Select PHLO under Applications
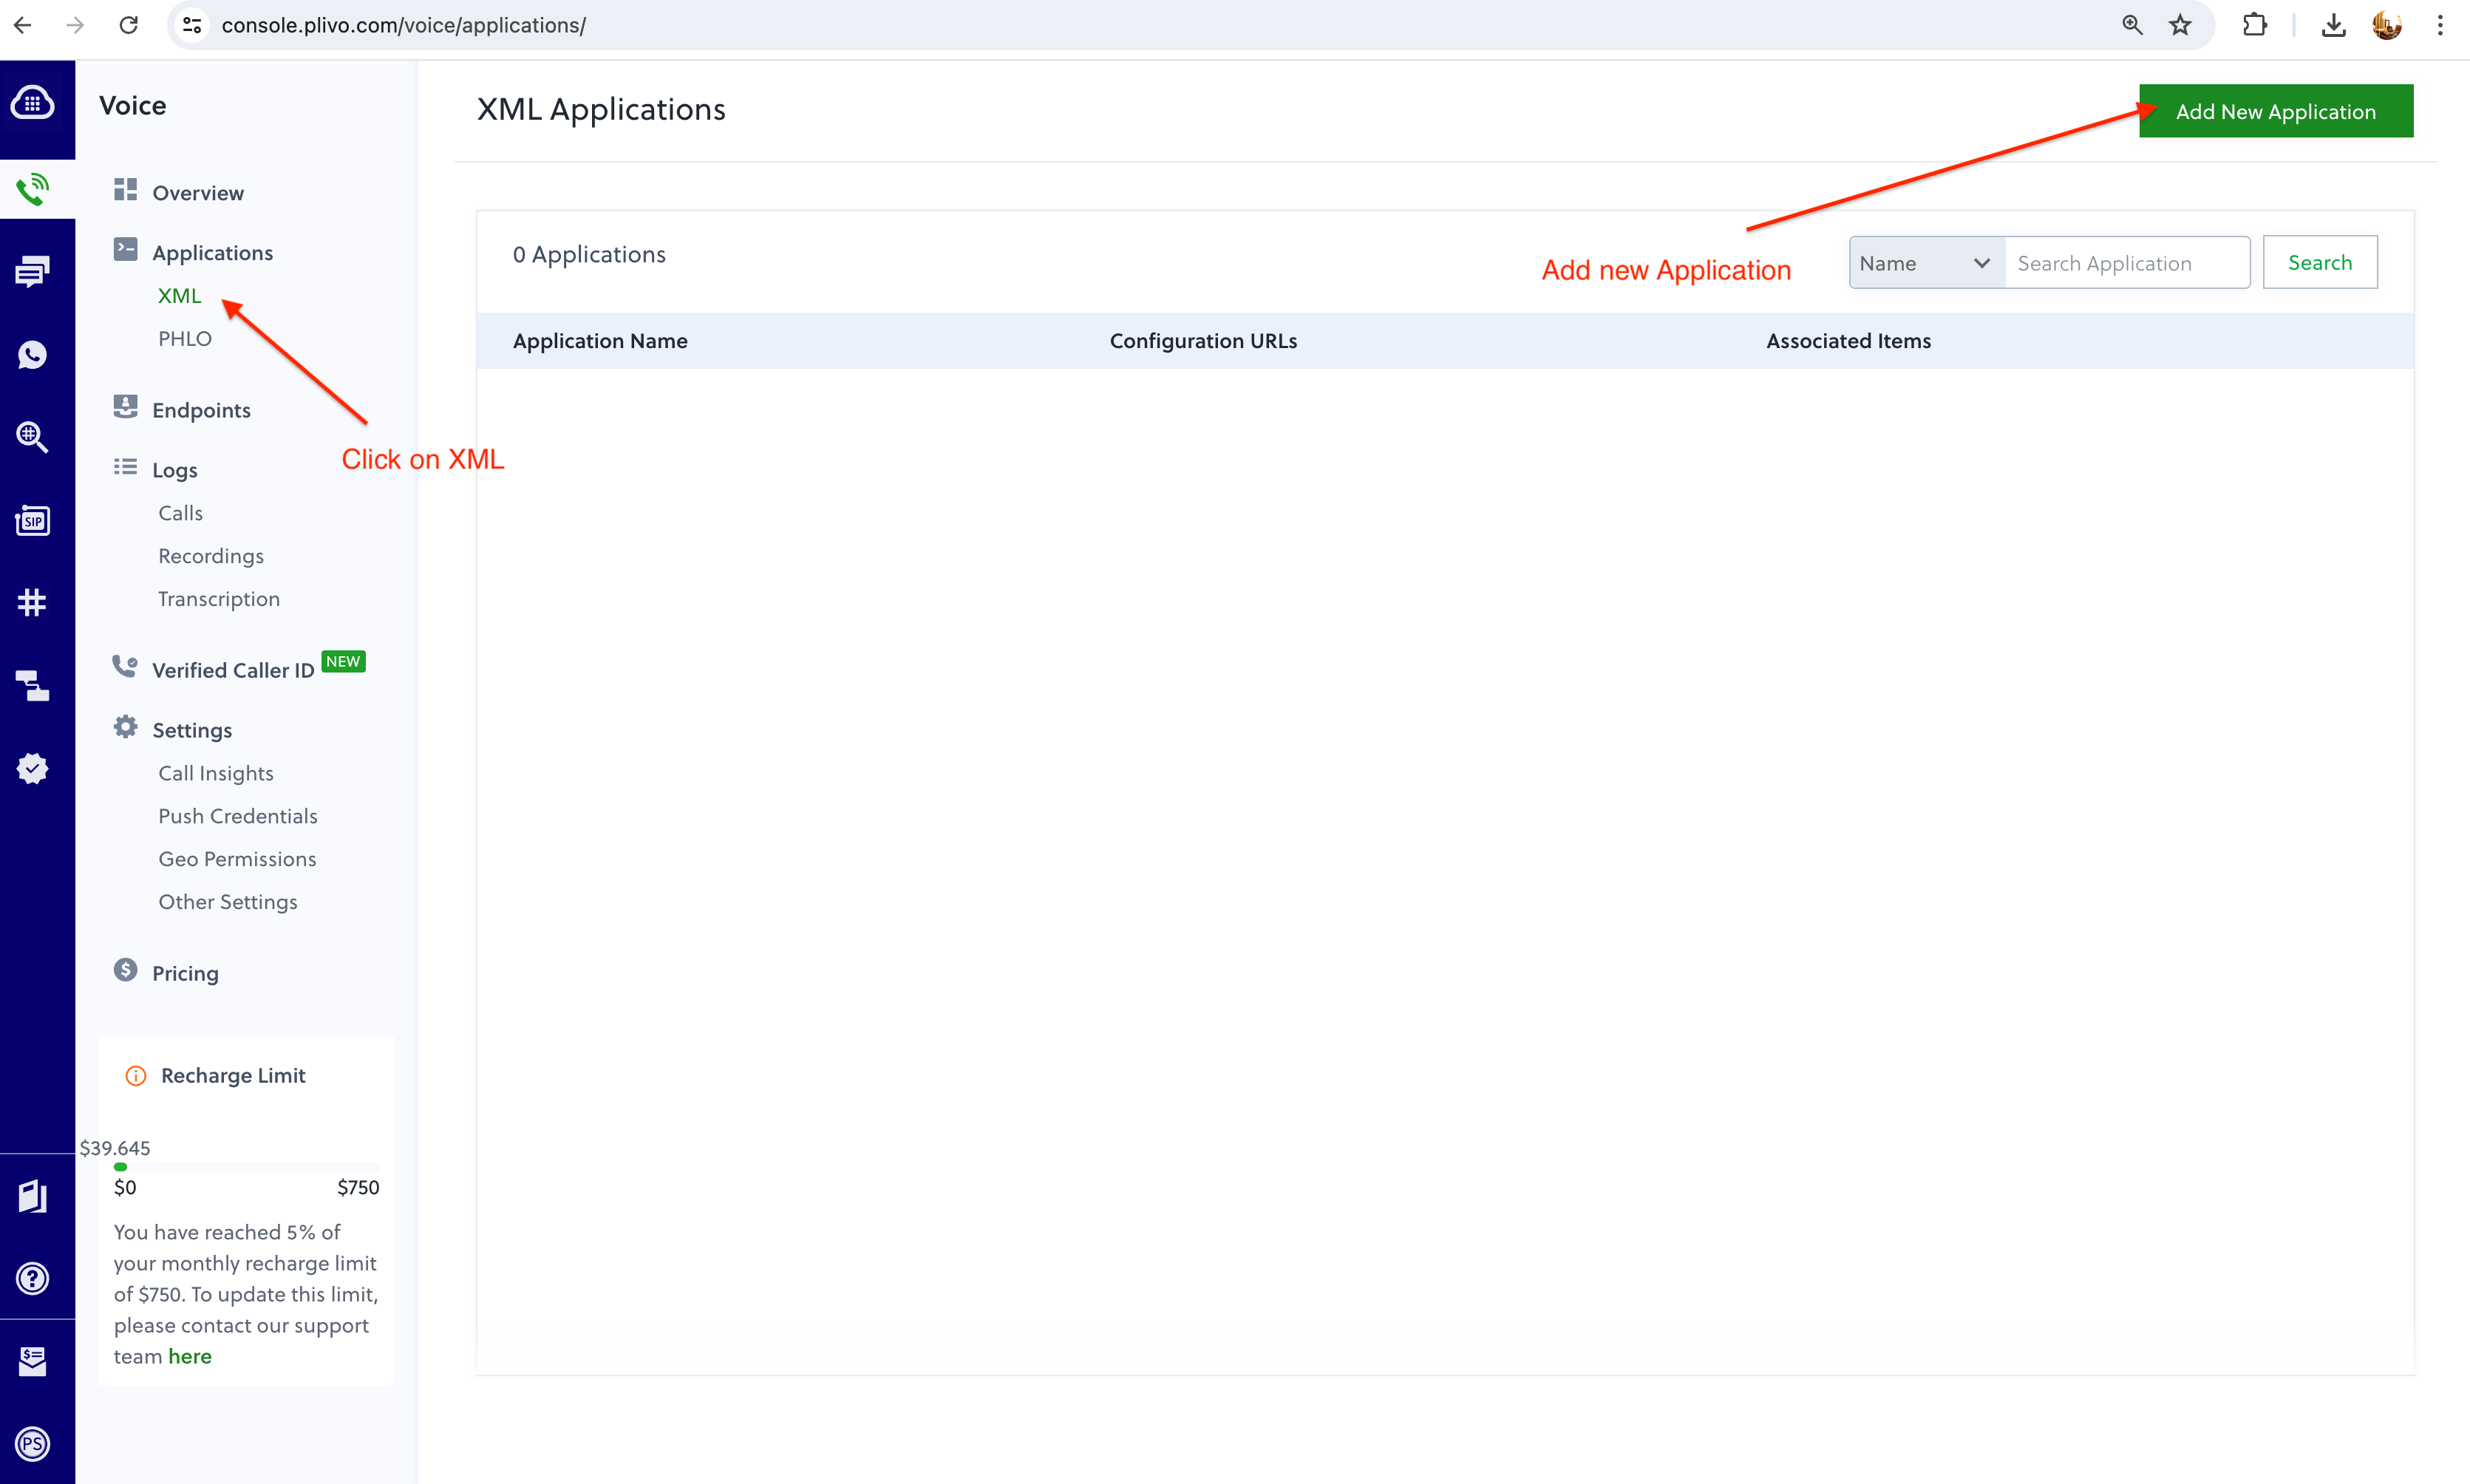2470x1484 pixels. point(185,339)
